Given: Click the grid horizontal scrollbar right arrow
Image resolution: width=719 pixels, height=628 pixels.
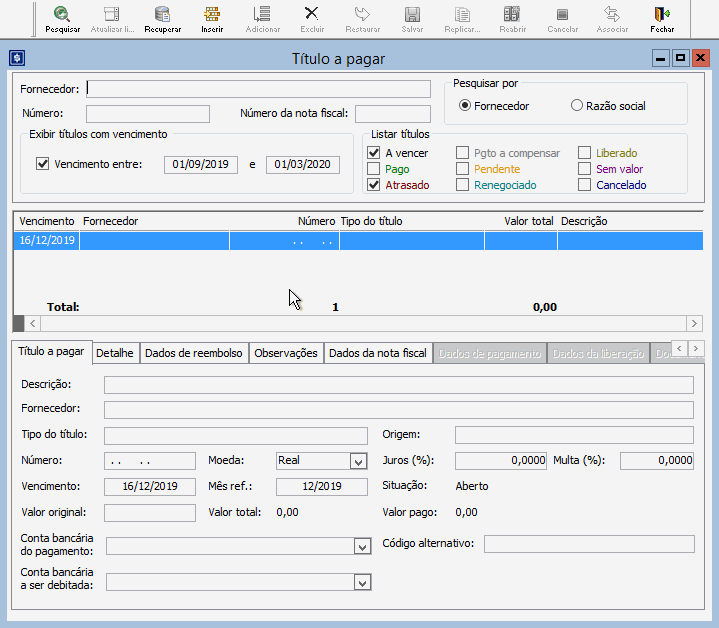Looking at the screenshot, I should click(695, 324).
